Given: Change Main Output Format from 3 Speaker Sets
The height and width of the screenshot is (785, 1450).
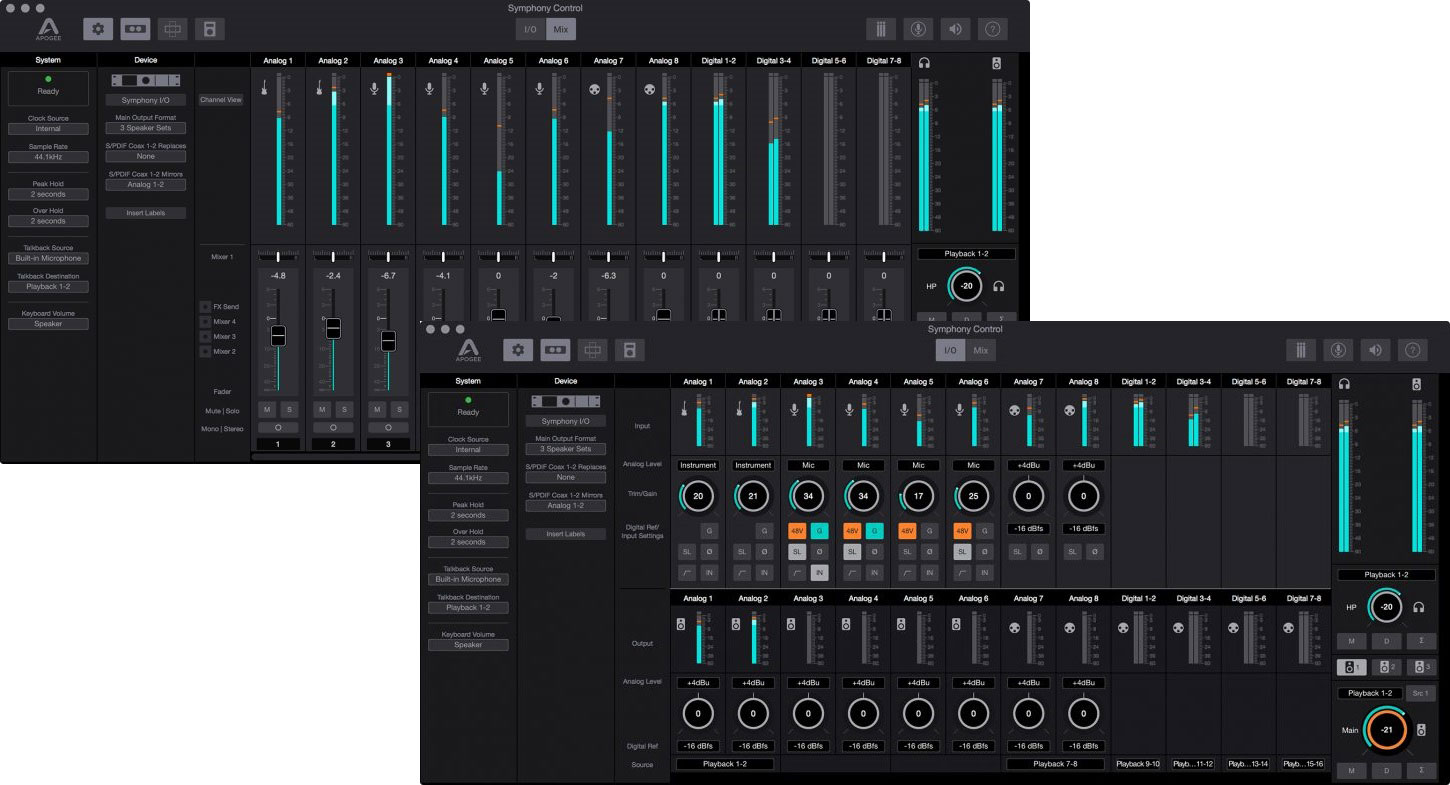Looking at the screenshot, I should (566, 448).
